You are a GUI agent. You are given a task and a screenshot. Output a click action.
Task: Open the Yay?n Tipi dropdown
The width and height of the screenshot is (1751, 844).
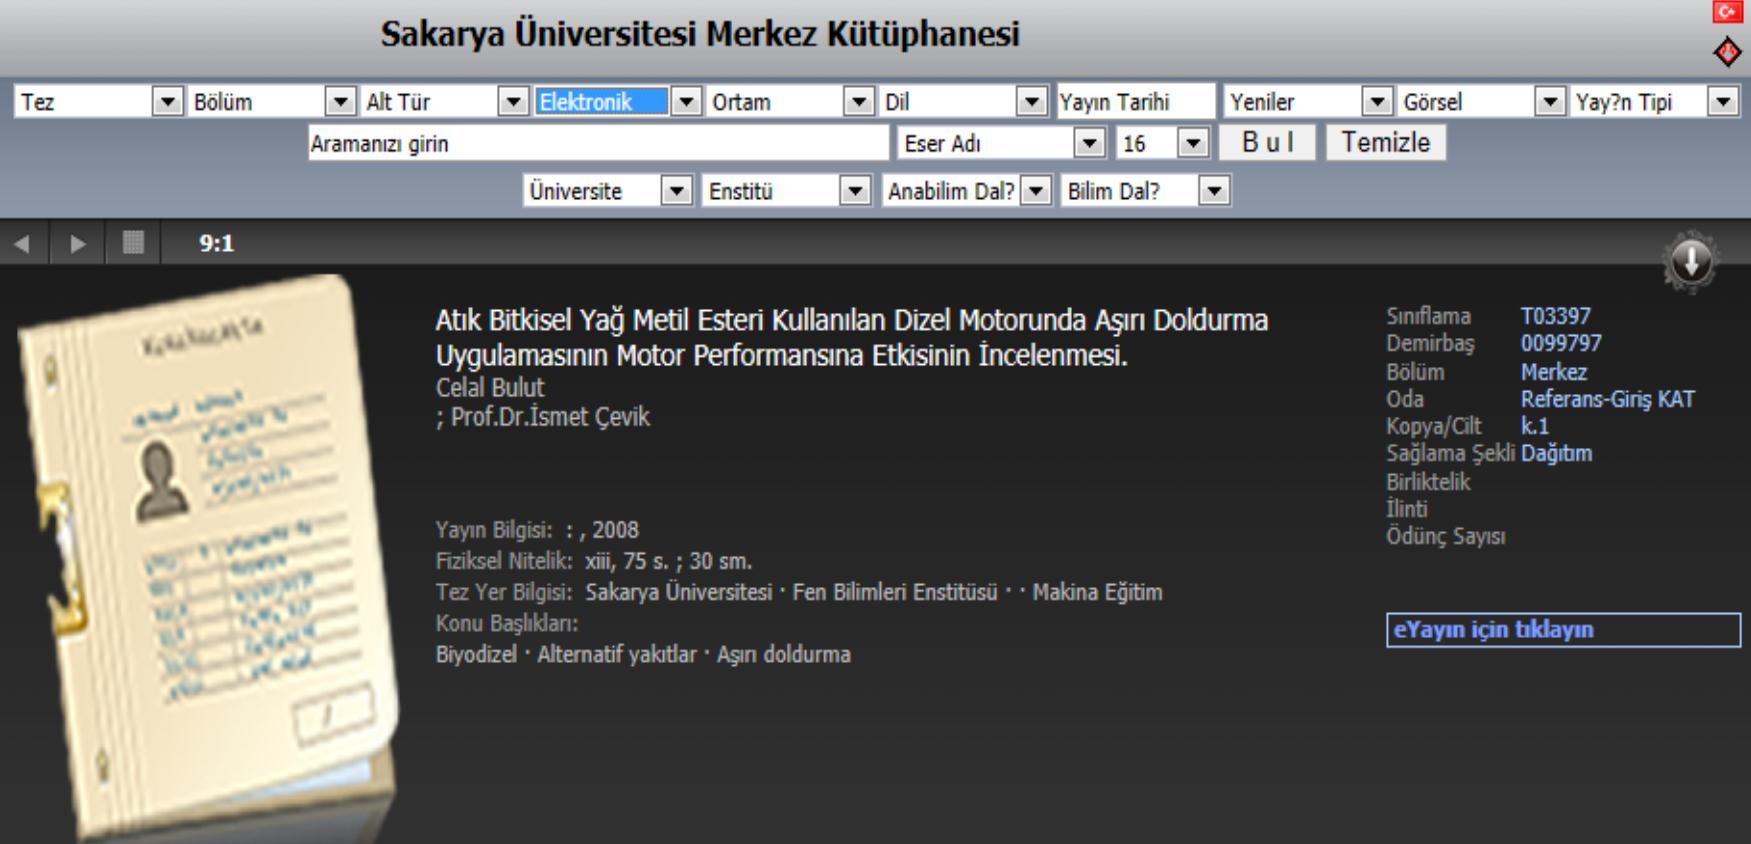pyautogui.click(x=1654, y=101)
